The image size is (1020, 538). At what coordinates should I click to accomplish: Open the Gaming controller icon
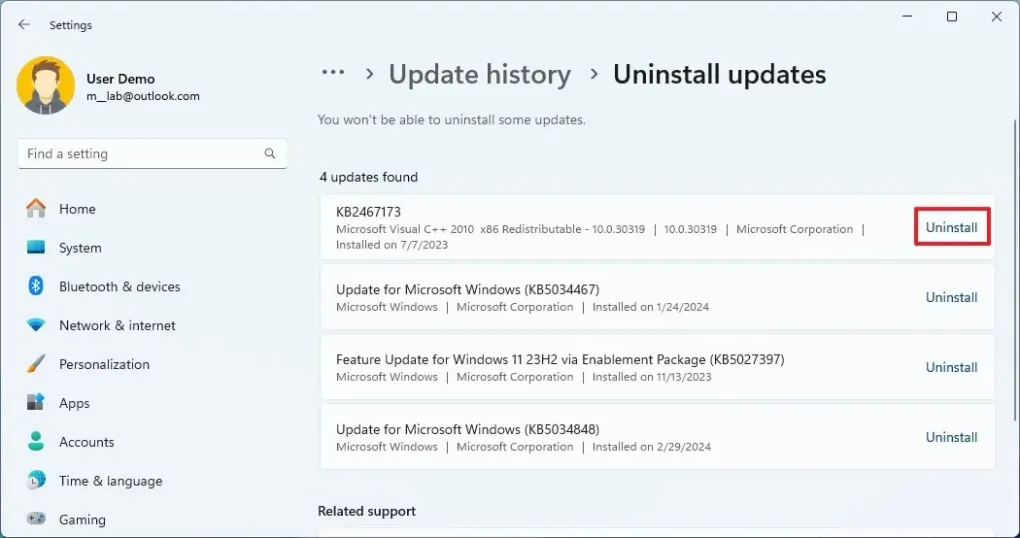(36, 519)
